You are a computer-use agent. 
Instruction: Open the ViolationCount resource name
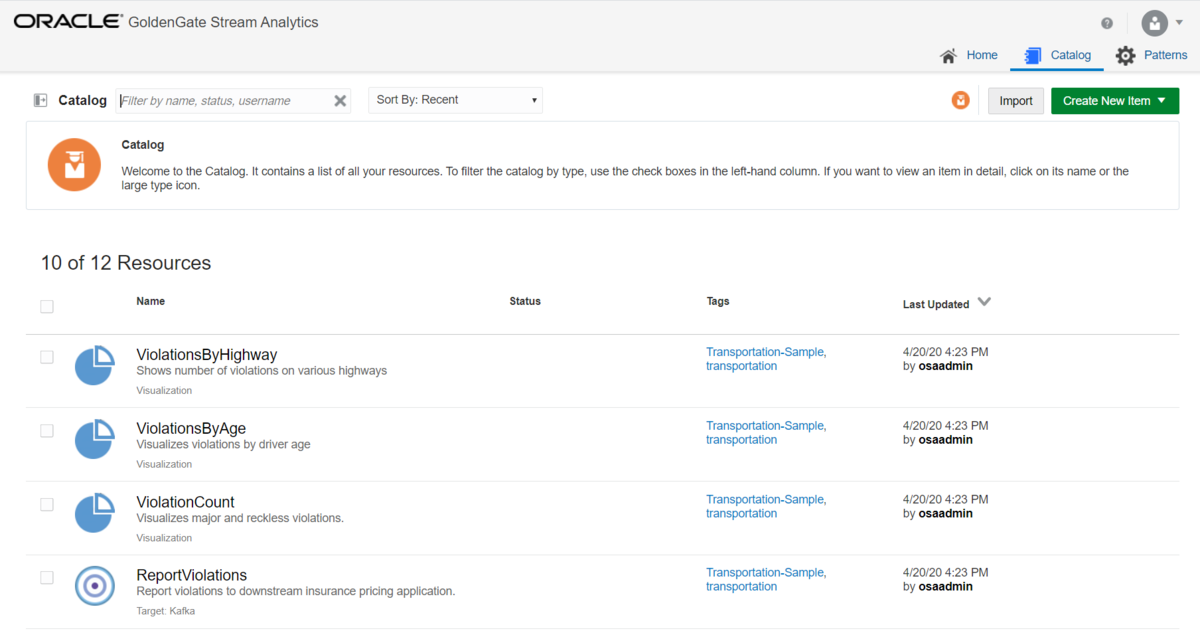(x=186, y=502)
